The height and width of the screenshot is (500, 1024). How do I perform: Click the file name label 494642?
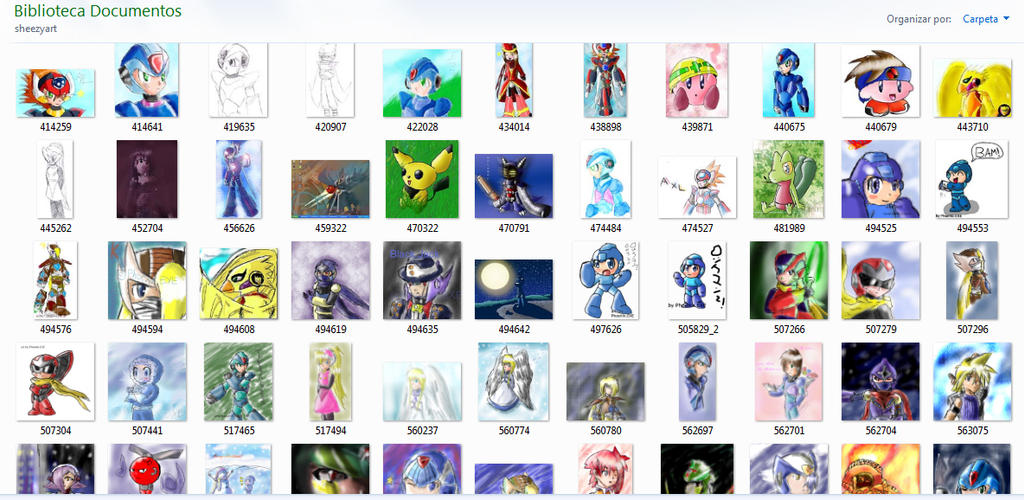(x=514, y=330)
